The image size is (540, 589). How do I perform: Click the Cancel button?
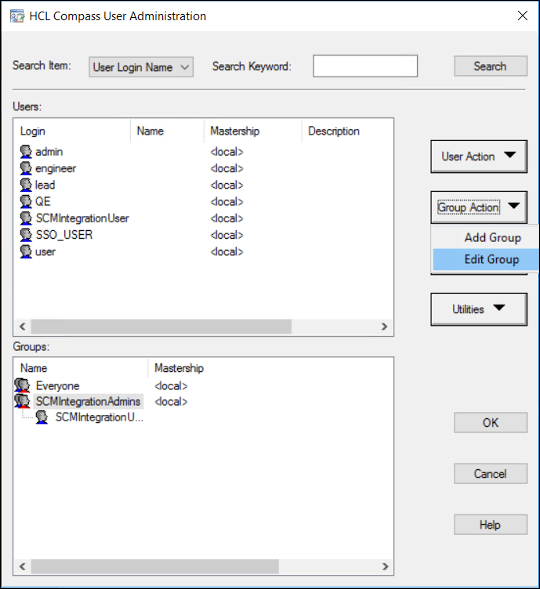tap(490, 474)
